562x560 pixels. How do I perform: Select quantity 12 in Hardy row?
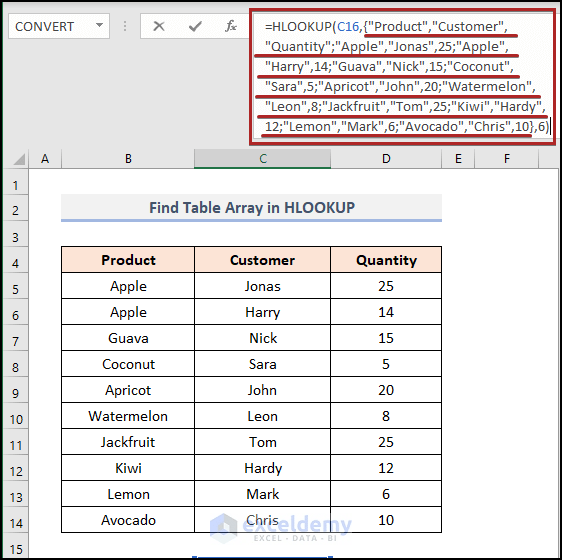[386, 468]
